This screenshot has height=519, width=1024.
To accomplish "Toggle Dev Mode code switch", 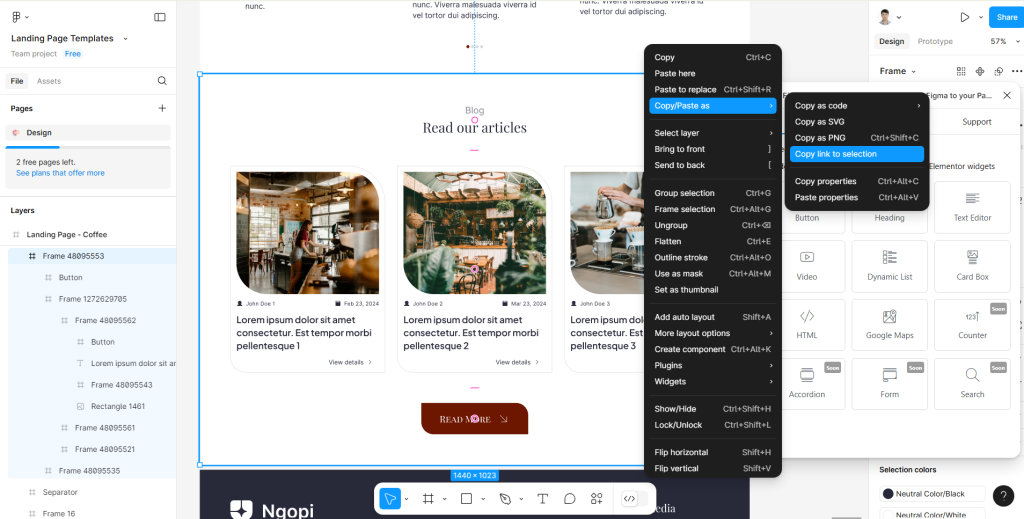I will point(635,499).
